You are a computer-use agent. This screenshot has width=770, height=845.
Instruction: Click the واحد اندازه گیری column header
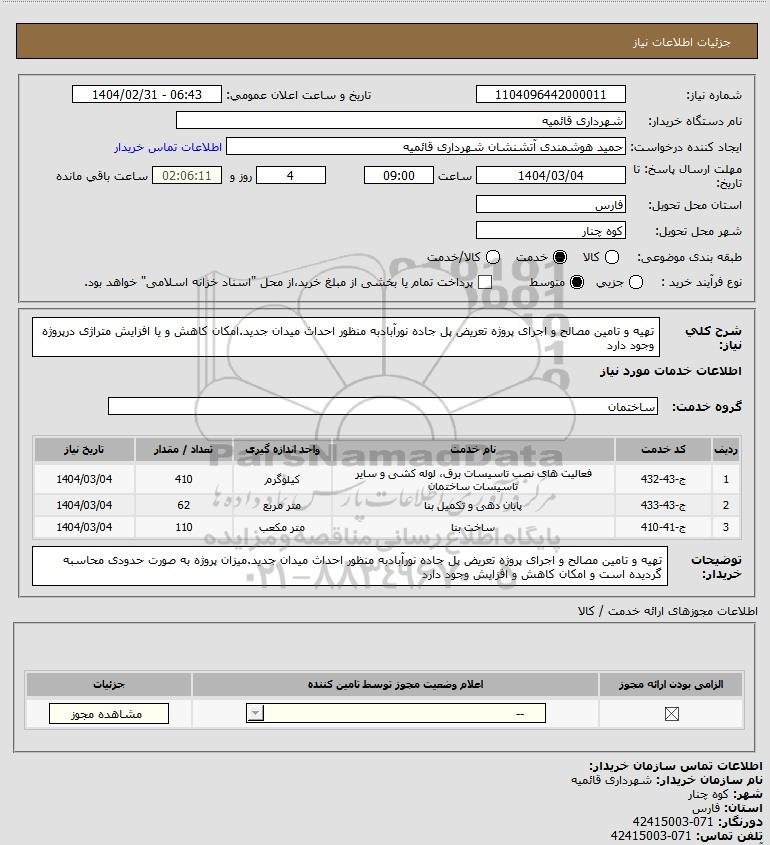tap(282, 449)
